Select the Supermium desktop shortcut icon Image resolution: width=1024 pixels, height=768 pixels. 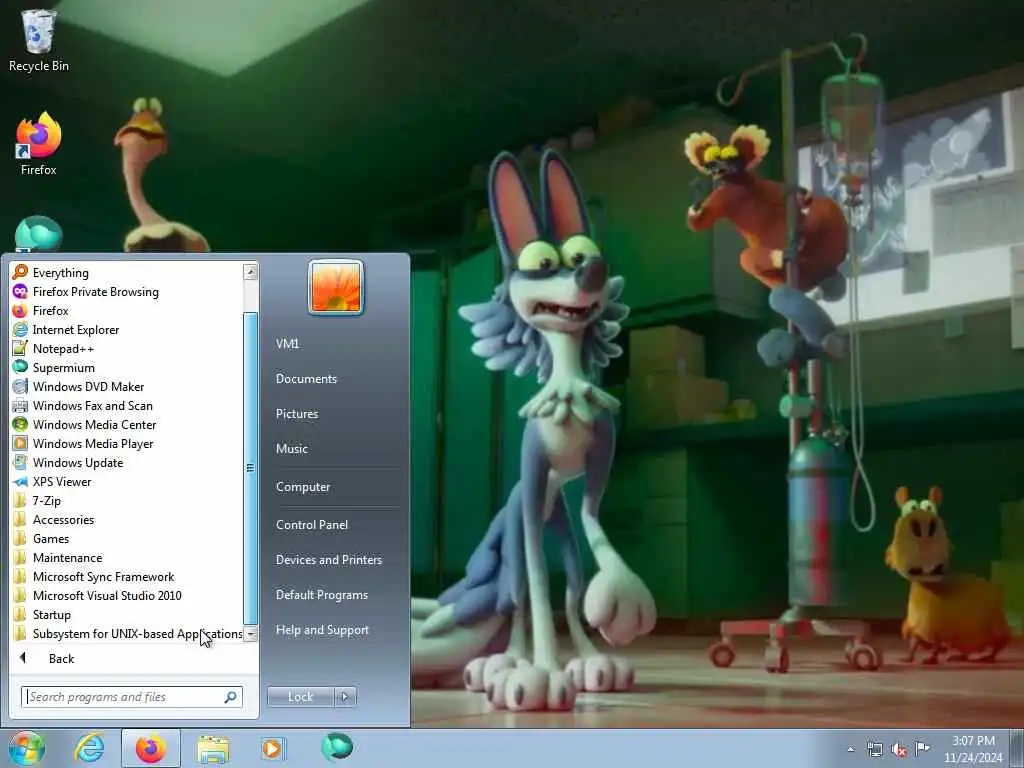pyautogui.click(x=39, y=234)
